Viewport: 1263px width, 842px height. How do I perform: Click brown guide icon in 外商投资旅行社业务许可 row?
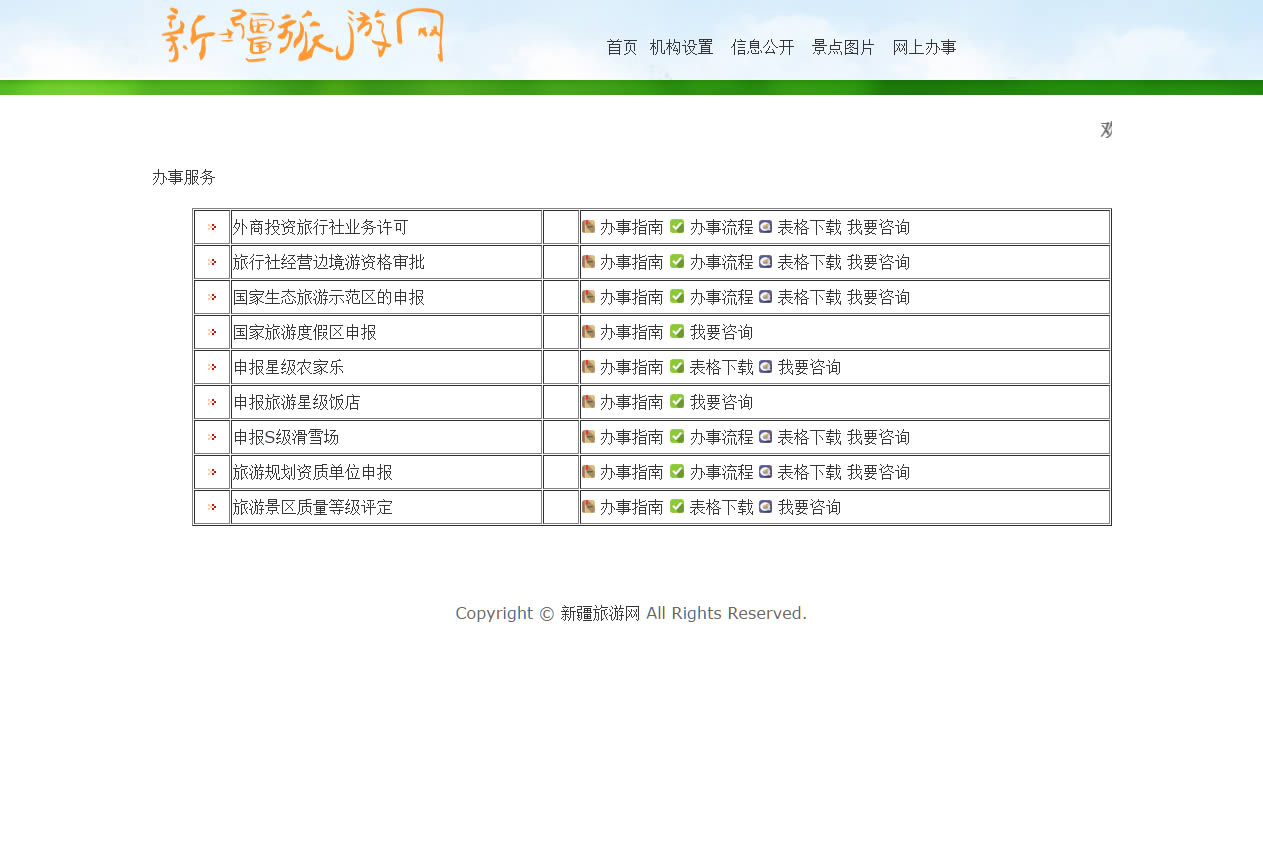click(x=589, y=227)
